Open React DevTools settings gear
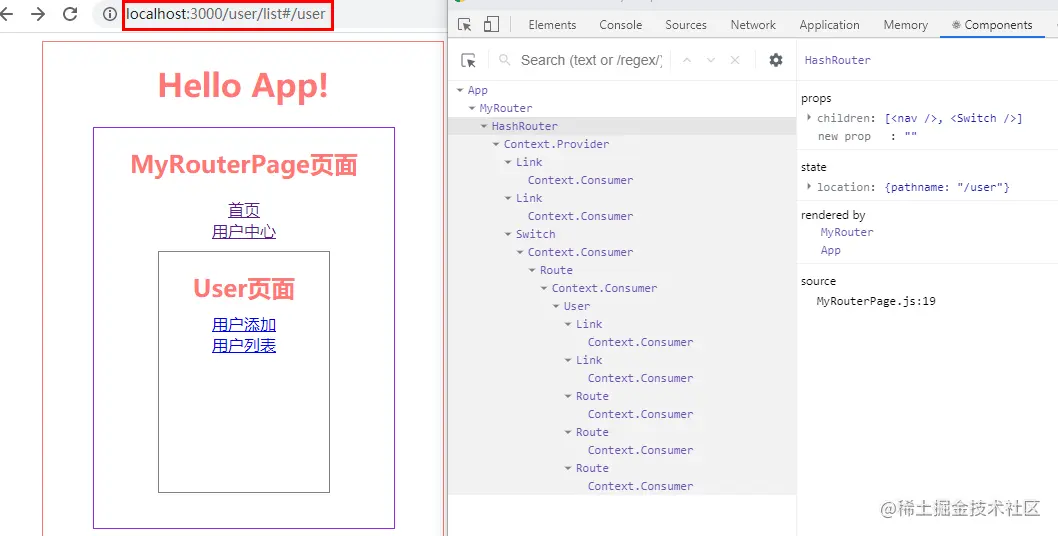This screenshot has height=536, width=1058. pos(776,60)
